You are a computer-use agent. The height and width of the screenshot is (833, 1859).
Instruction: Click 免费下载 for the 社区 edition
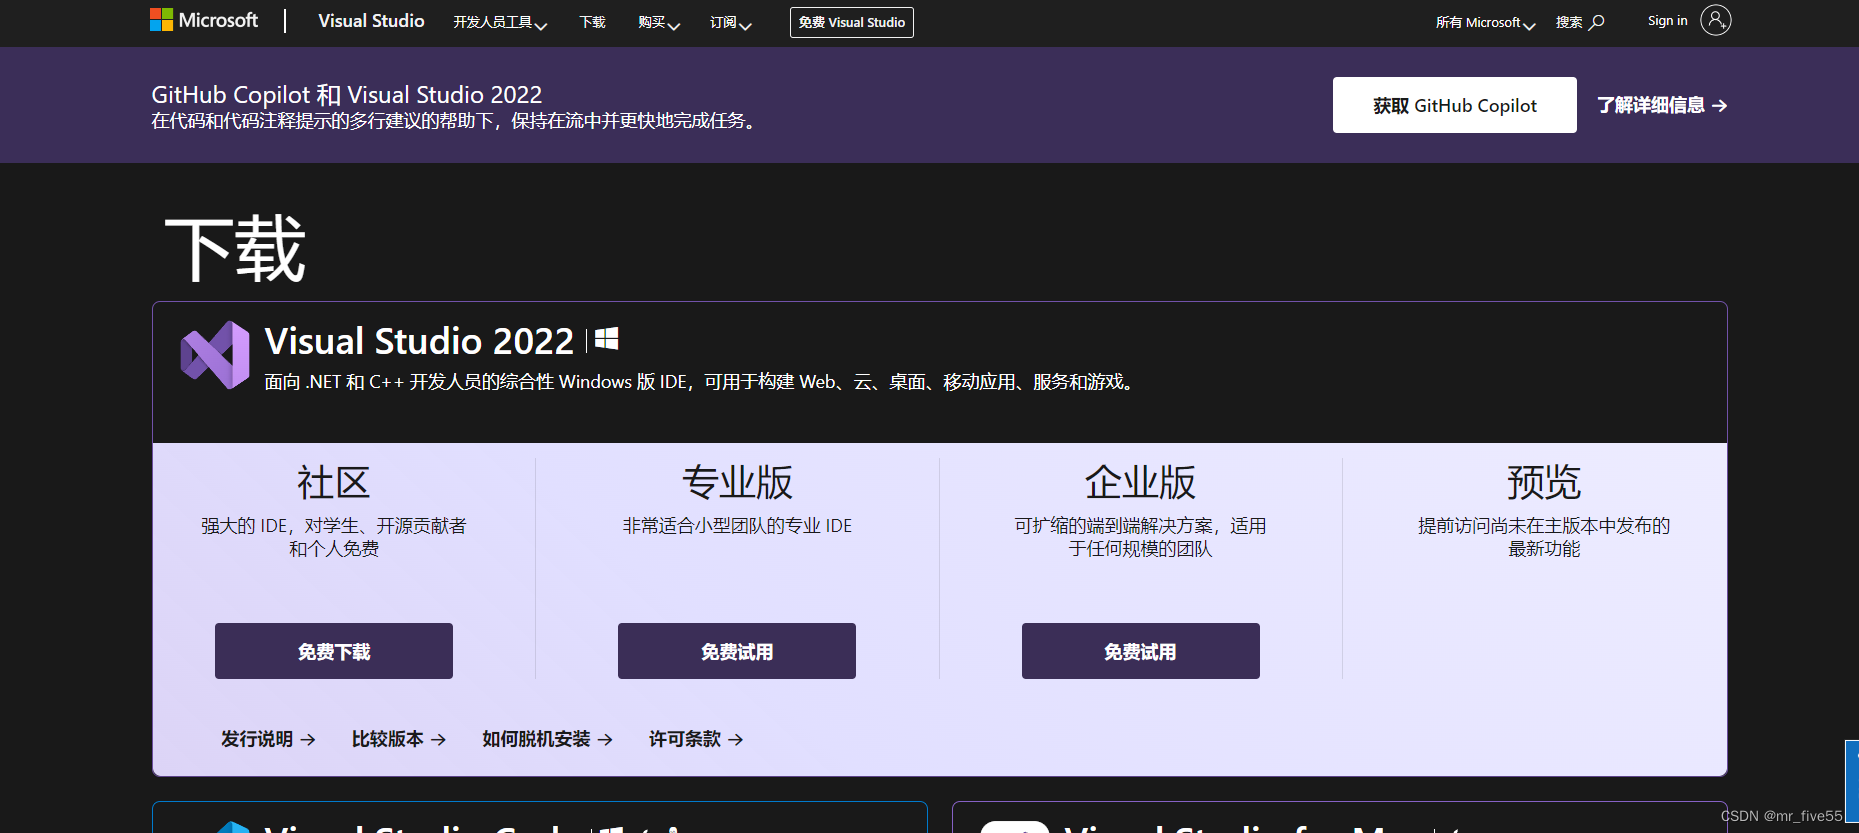334,651
